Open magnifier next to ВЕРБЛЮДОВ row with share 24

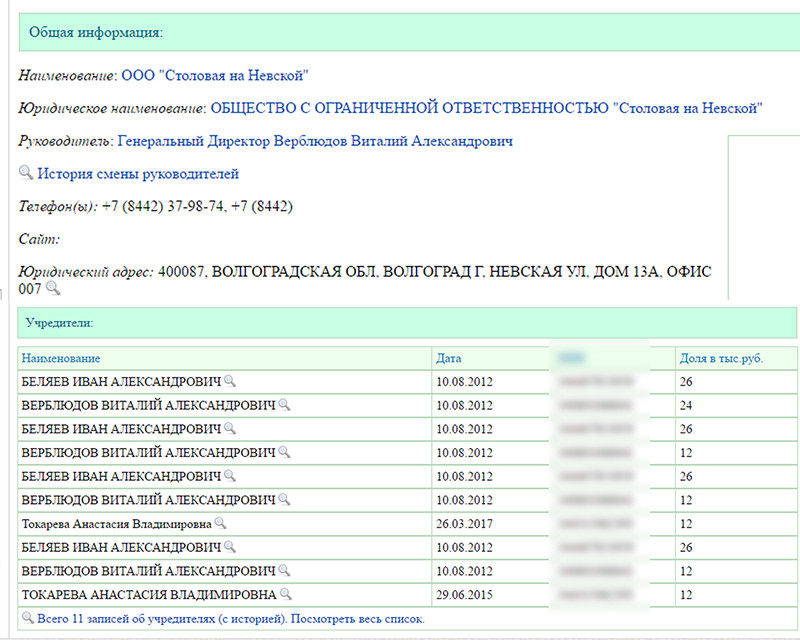coord(284,405)
